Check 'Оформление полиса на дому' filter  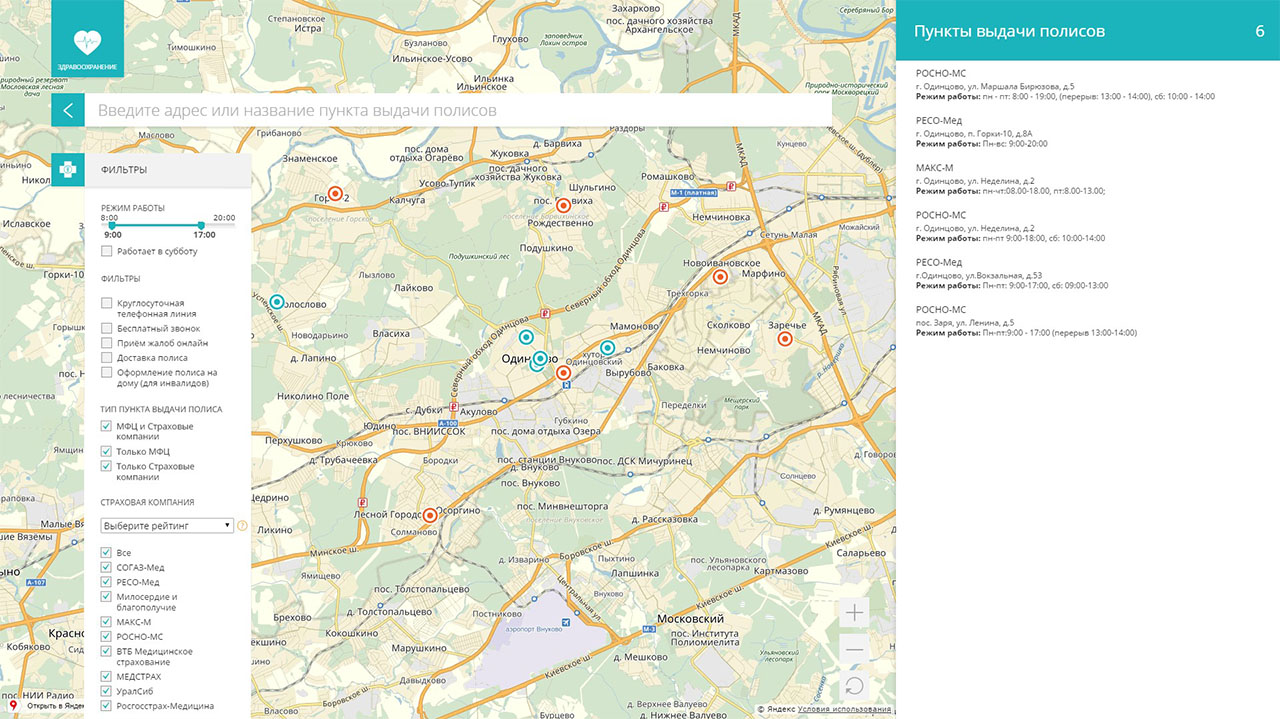(x=107, y=372)
